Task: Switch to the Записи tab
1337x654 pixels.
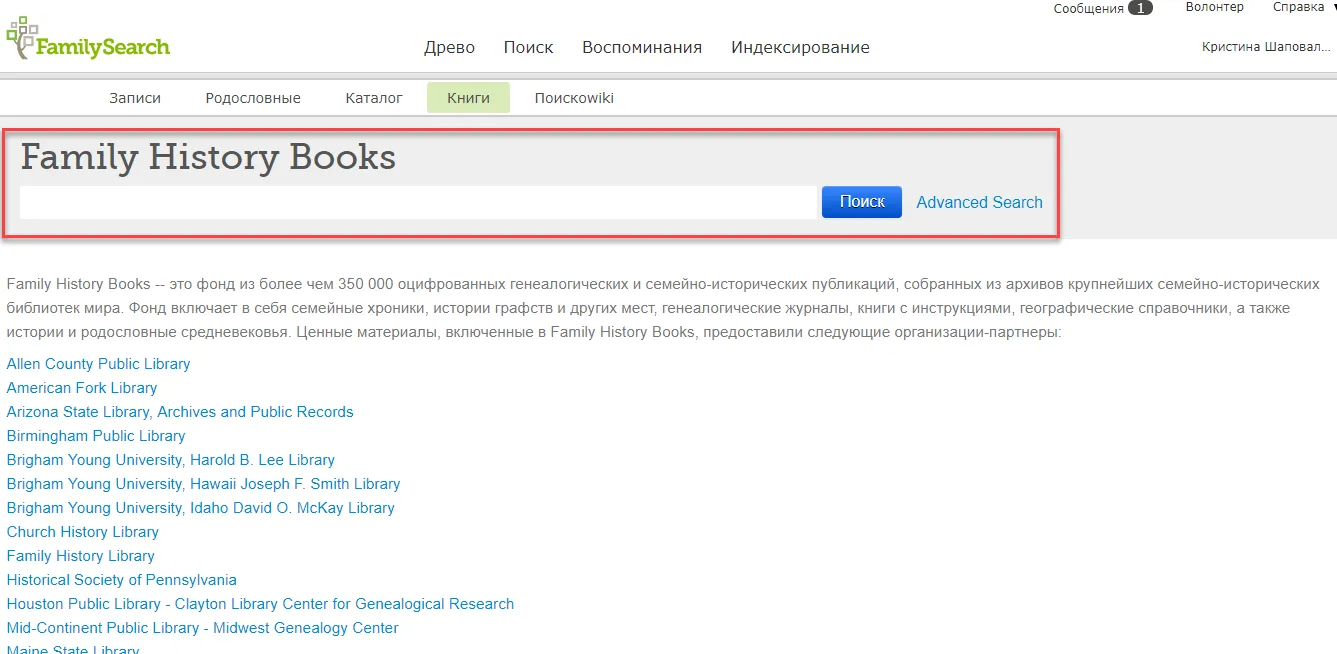Action: [134, 98]
